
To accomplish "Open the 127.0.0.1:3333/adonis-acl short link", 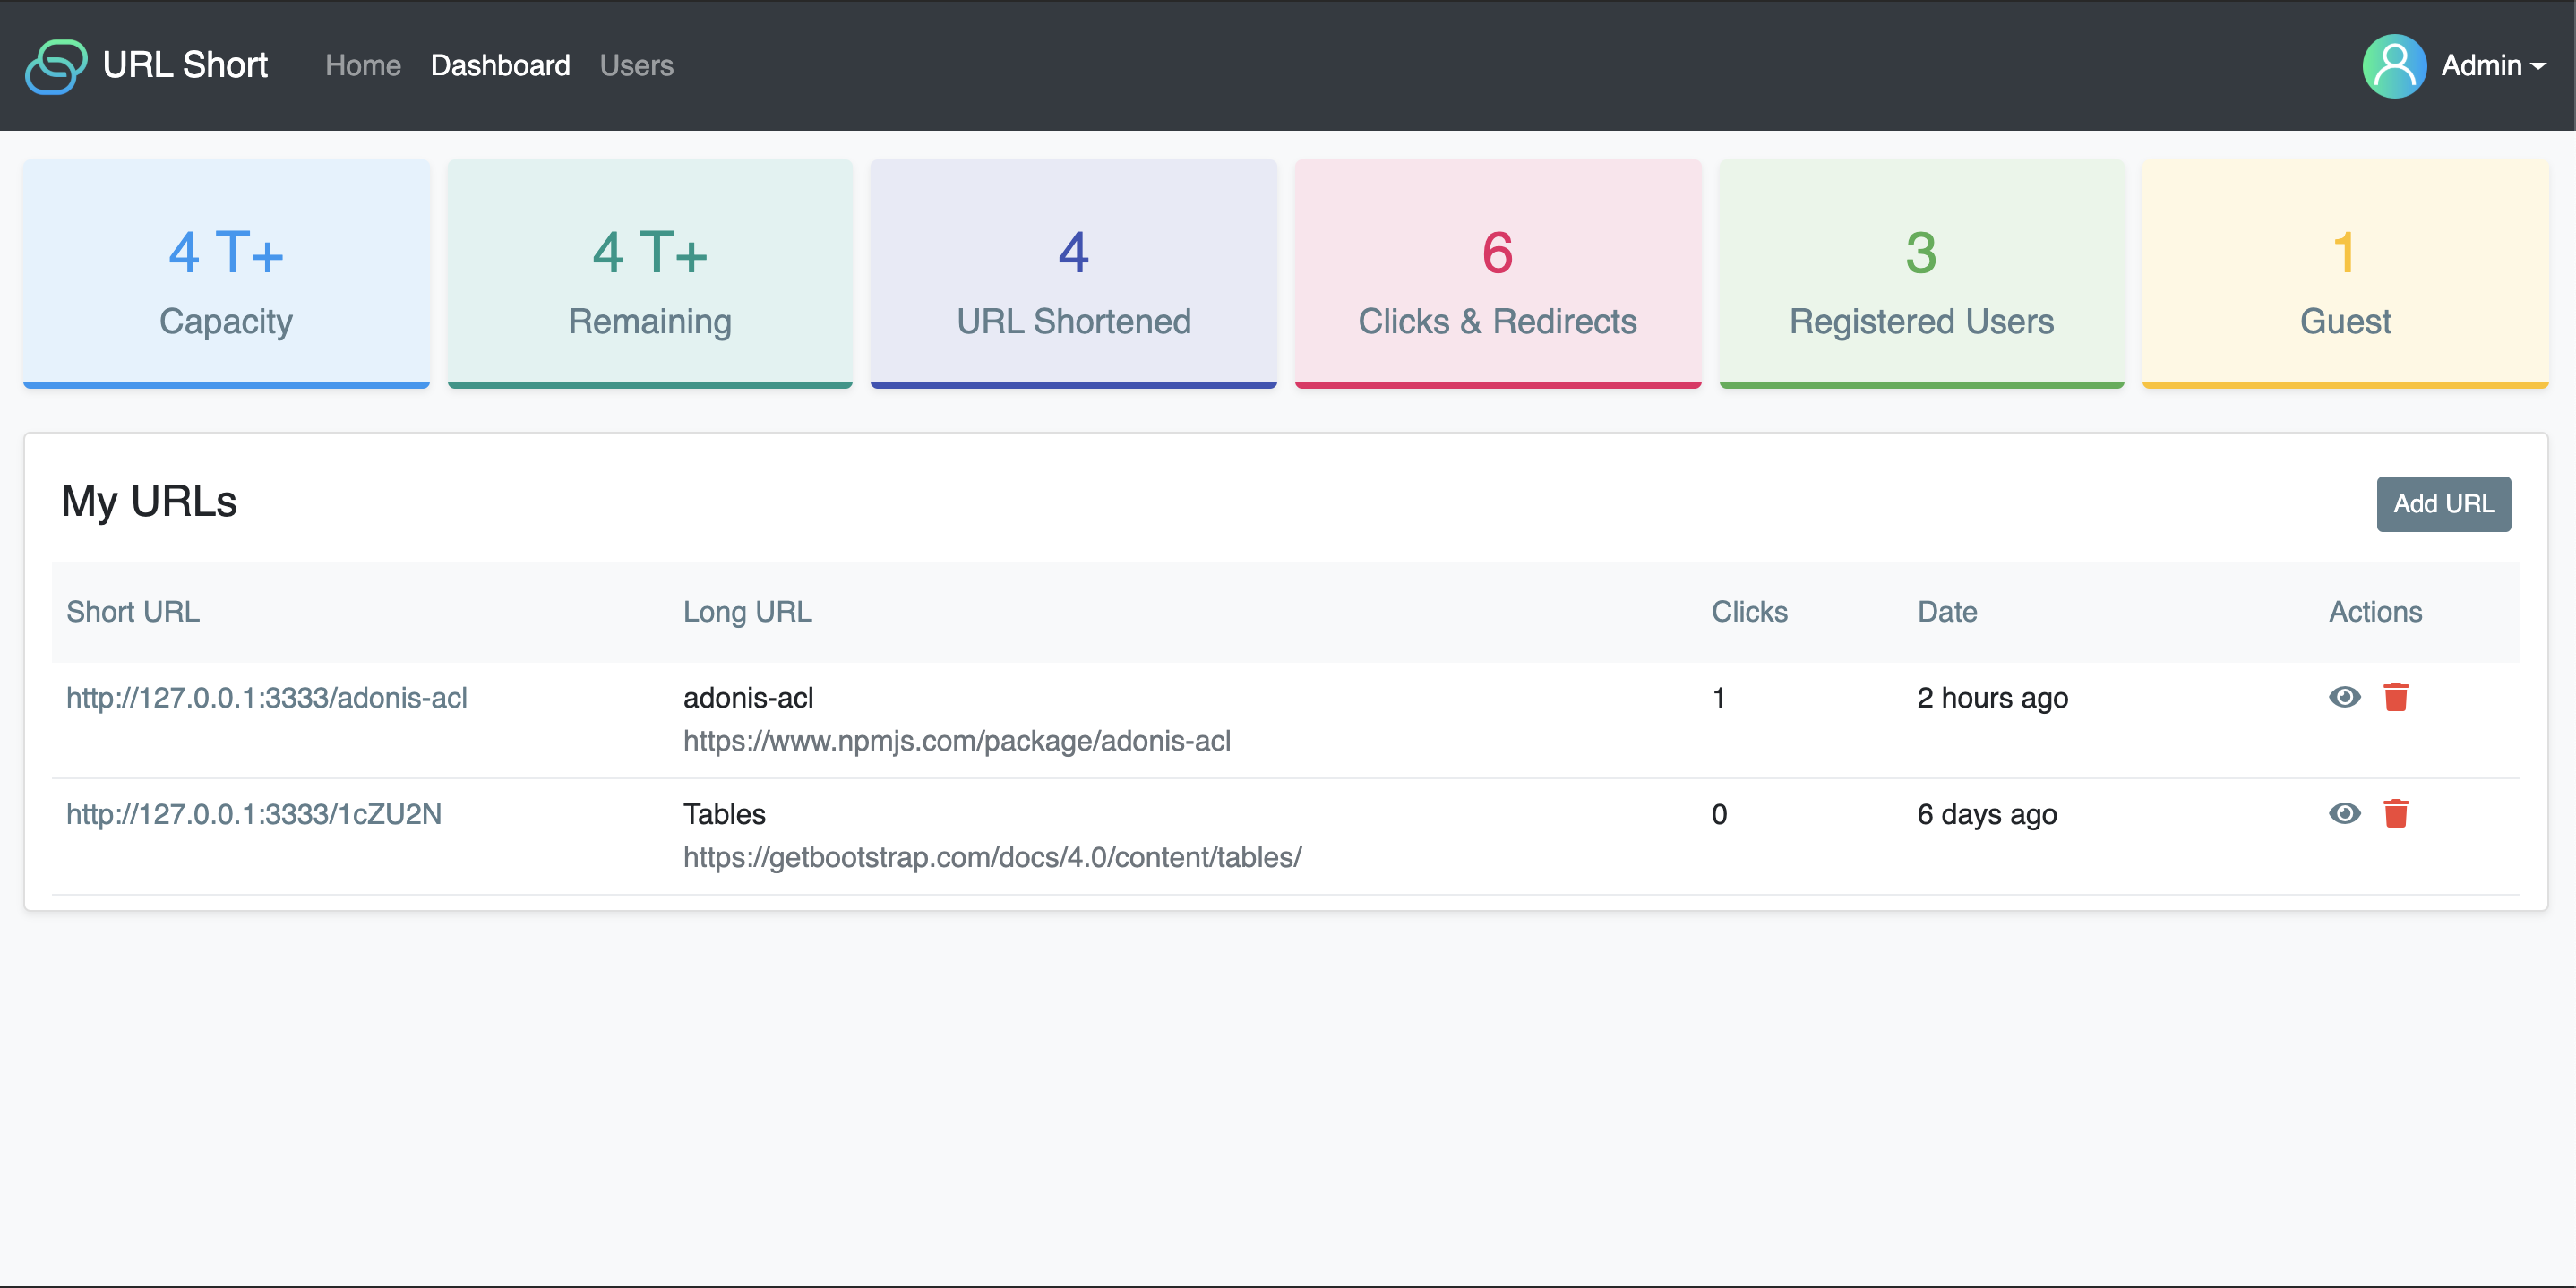I will pos(267,698).
